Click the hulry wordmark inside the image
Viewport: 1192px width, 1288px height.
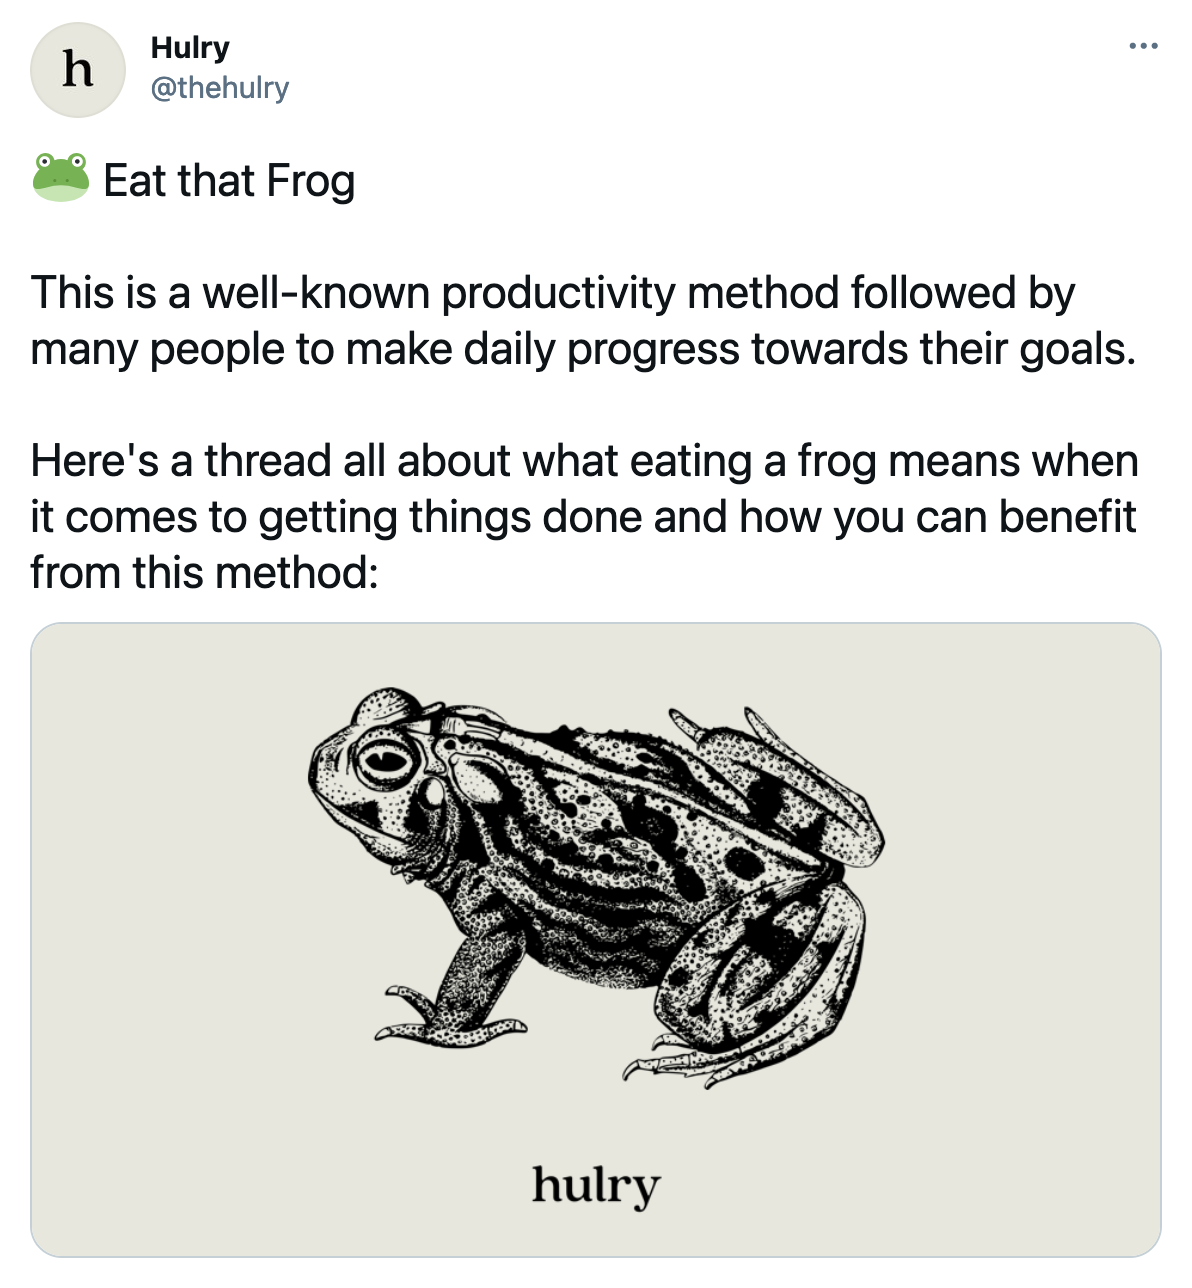click(x=596, y=1185)
